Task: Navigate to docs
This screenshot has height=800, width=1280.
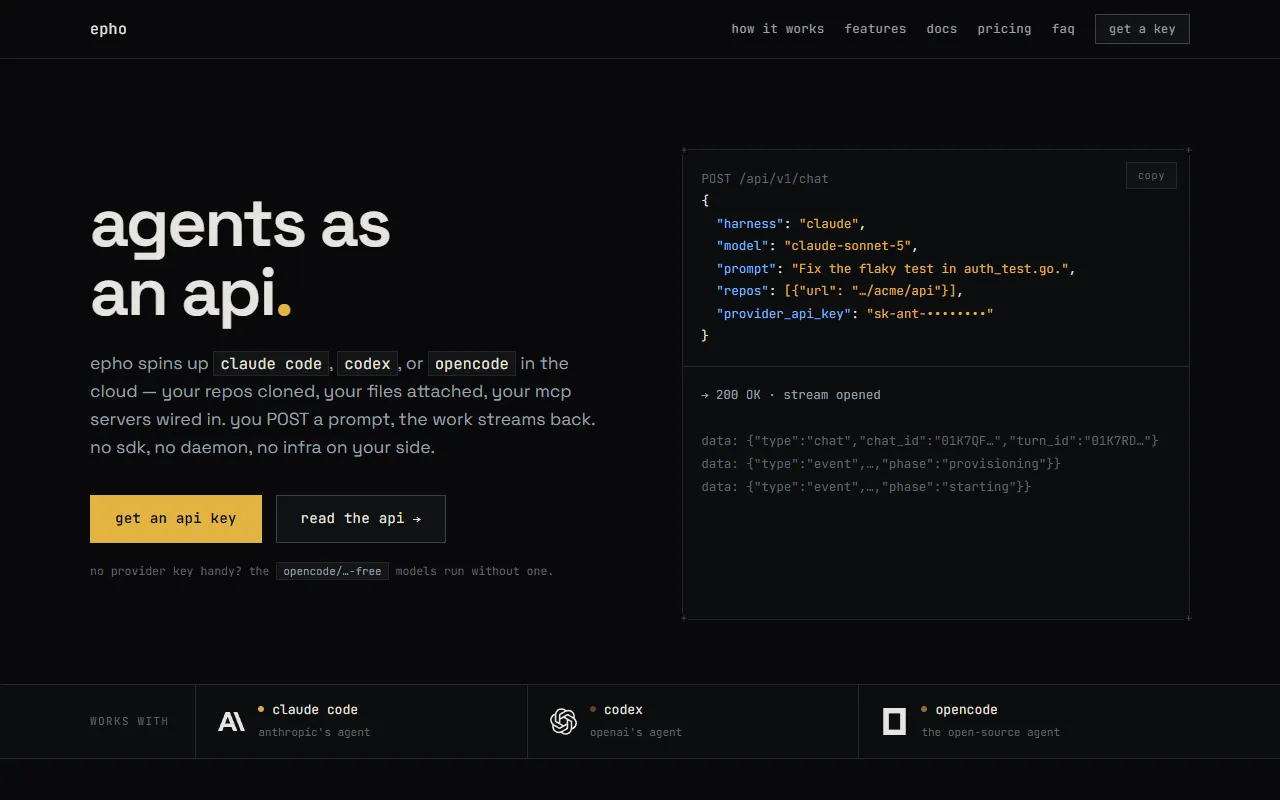Action: [942, 29]
